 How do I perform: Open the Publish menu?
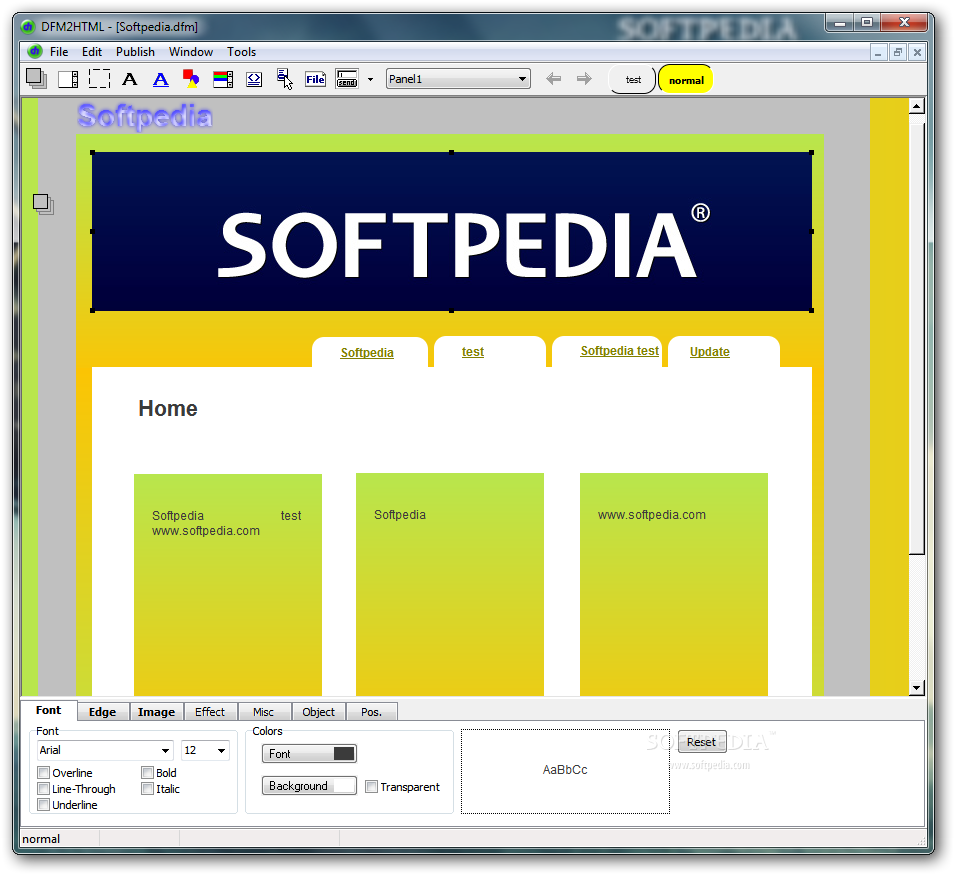135,52
